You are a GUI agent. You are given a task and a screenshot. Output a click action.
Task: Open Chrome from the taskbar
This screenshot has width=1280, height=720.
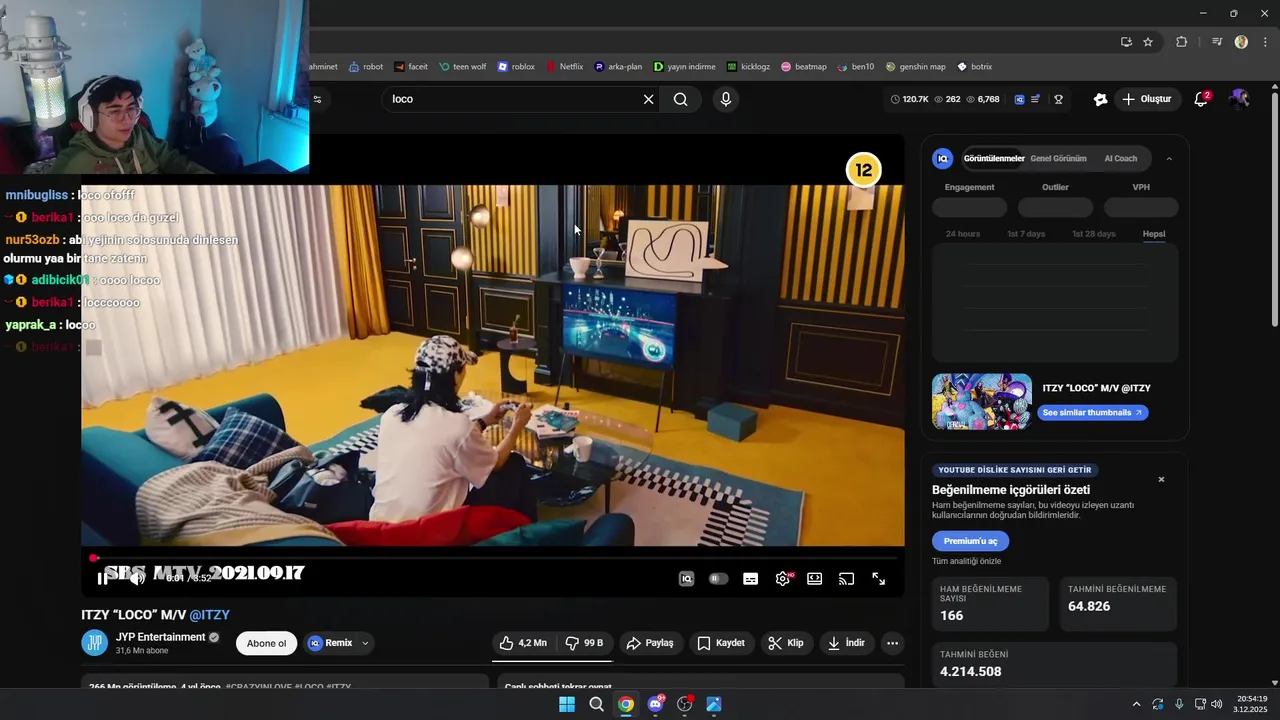click(626, 704)
